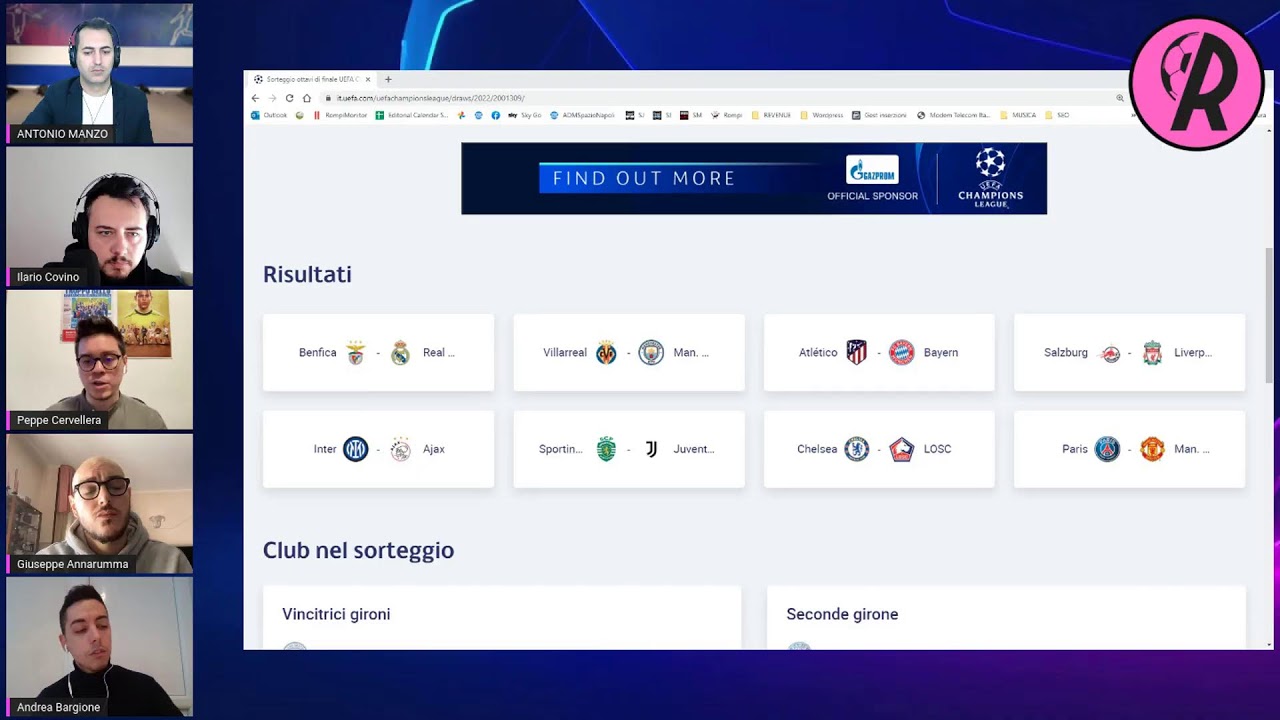This screenshot has height=720, width=1280.
Task: Click the Juventus crest
Action: [x=651, y=449]
